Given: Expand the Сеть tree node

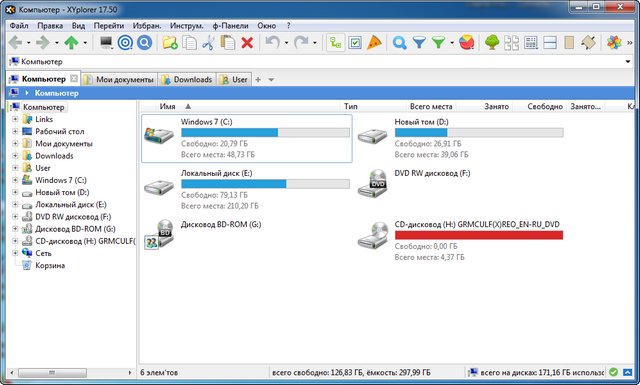Looking at the screenshot, I should [x=15, y=253].
